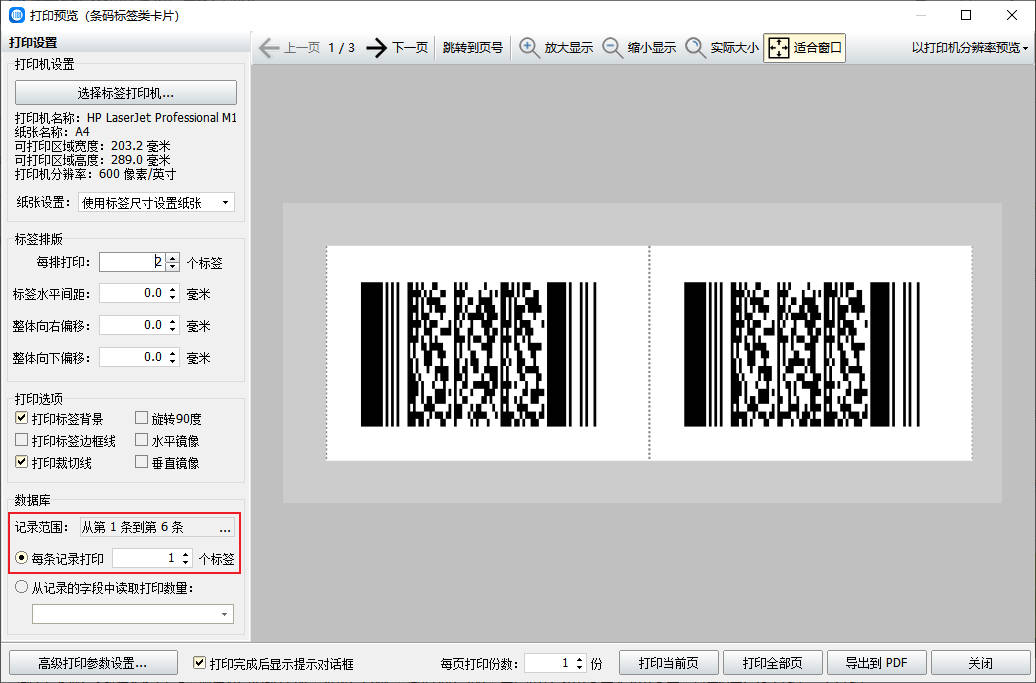Disable print cut lines checkbox

[x=22, y=463]
